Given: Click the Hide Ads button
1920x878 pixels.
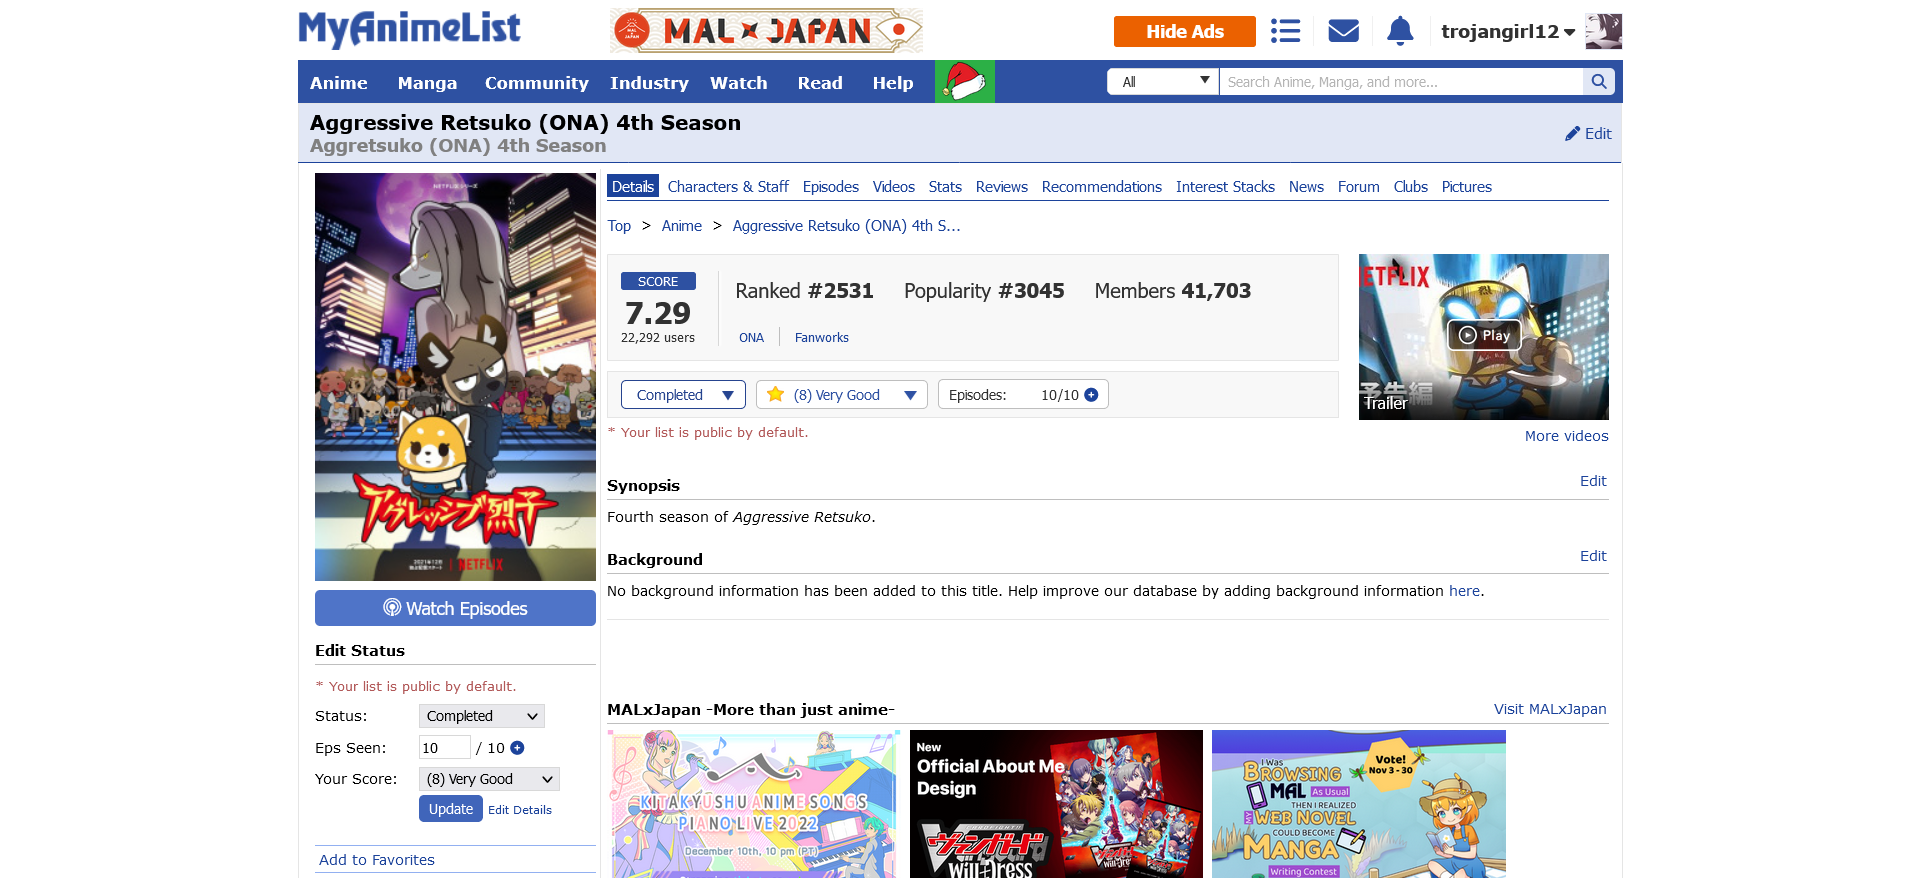Looking at the screenshot, I should tap(1185, 31).
